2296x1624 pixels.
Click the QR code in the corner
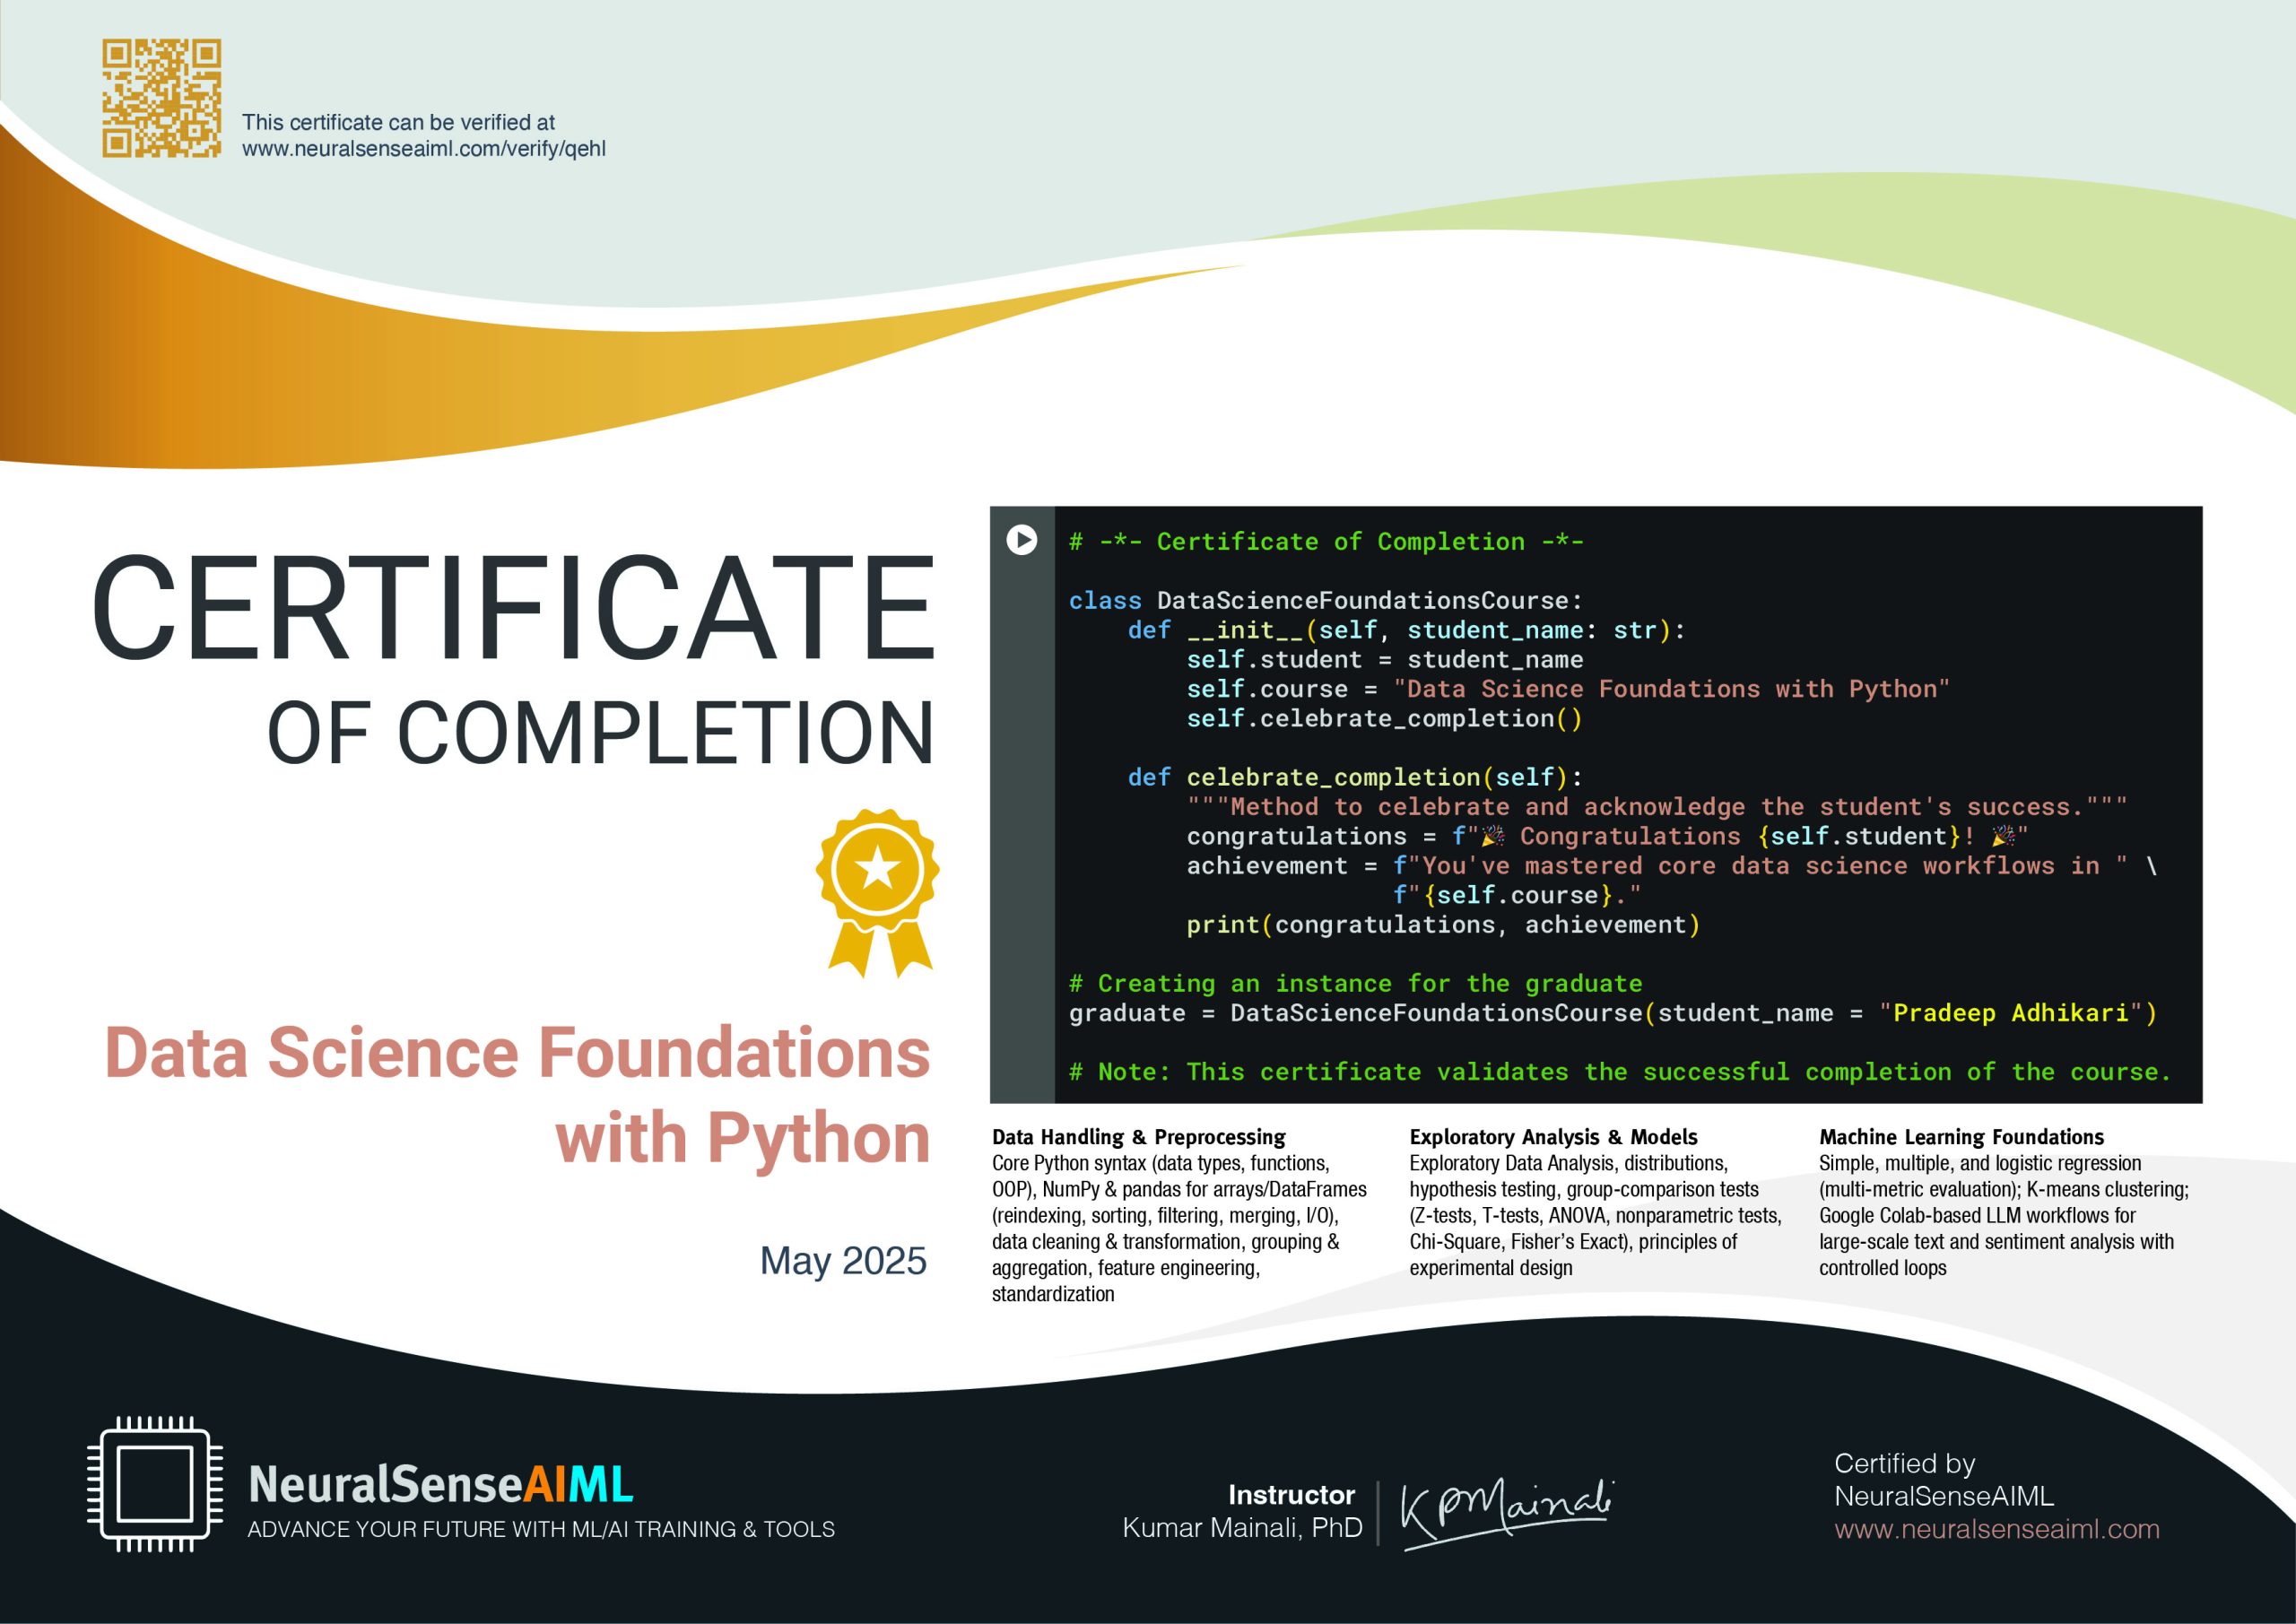[x=161, y=98]
